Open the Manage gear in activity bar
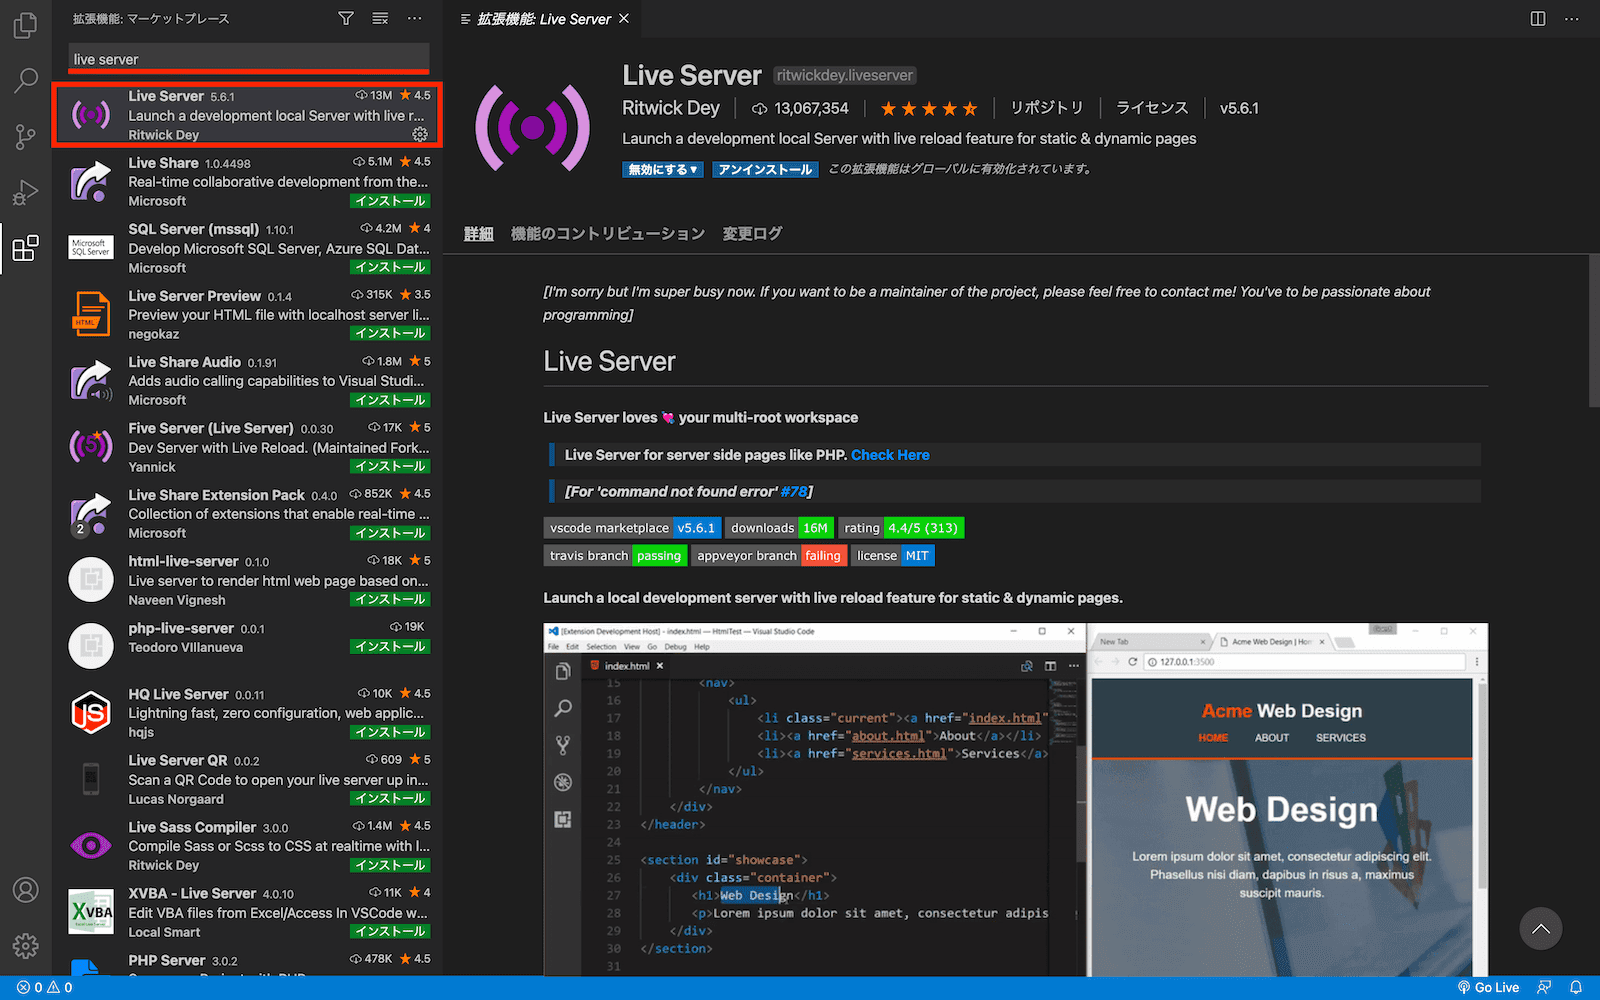Screen dimensions: 1600x1000 [x=26, y=945]
